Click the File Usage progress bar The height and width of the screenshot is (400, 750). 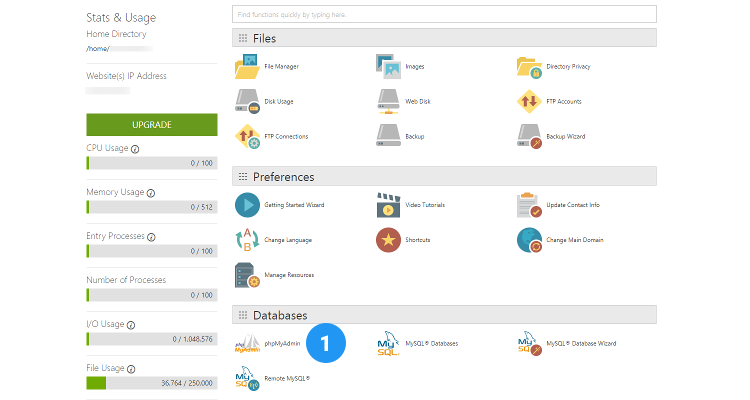(152, 383)
